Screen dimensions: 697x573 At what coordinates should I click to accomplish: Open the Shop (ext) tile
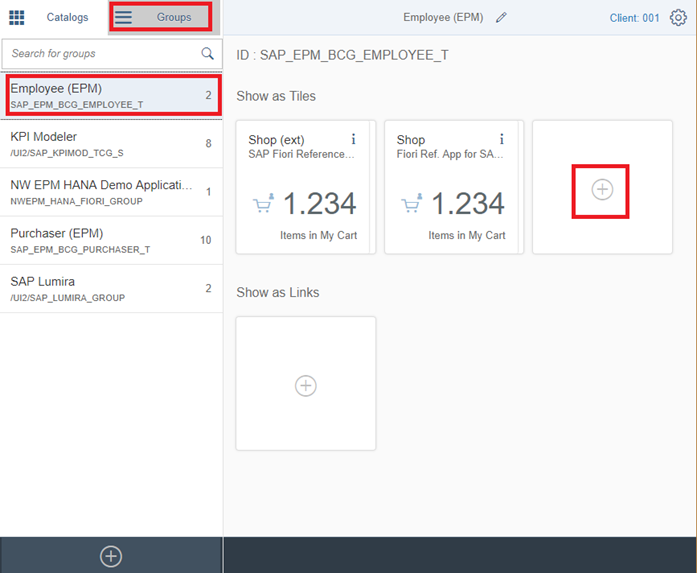point(306,187)
